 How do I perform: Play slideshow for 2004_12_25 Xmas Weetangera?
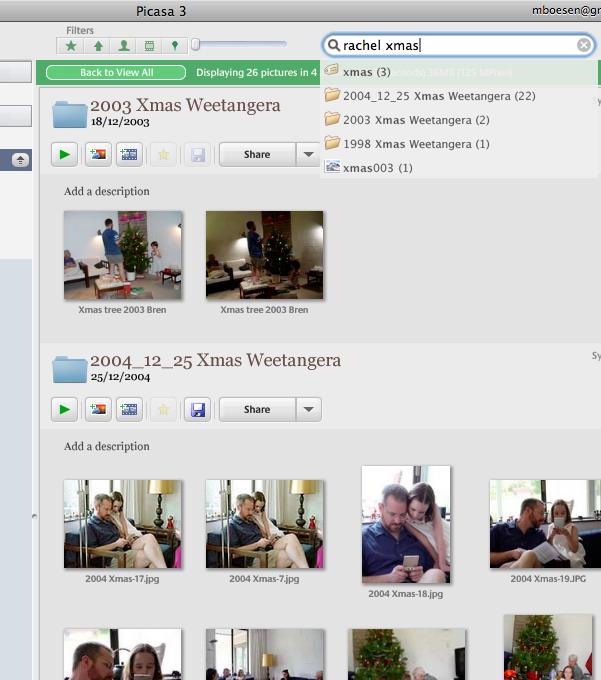point(64,409)
